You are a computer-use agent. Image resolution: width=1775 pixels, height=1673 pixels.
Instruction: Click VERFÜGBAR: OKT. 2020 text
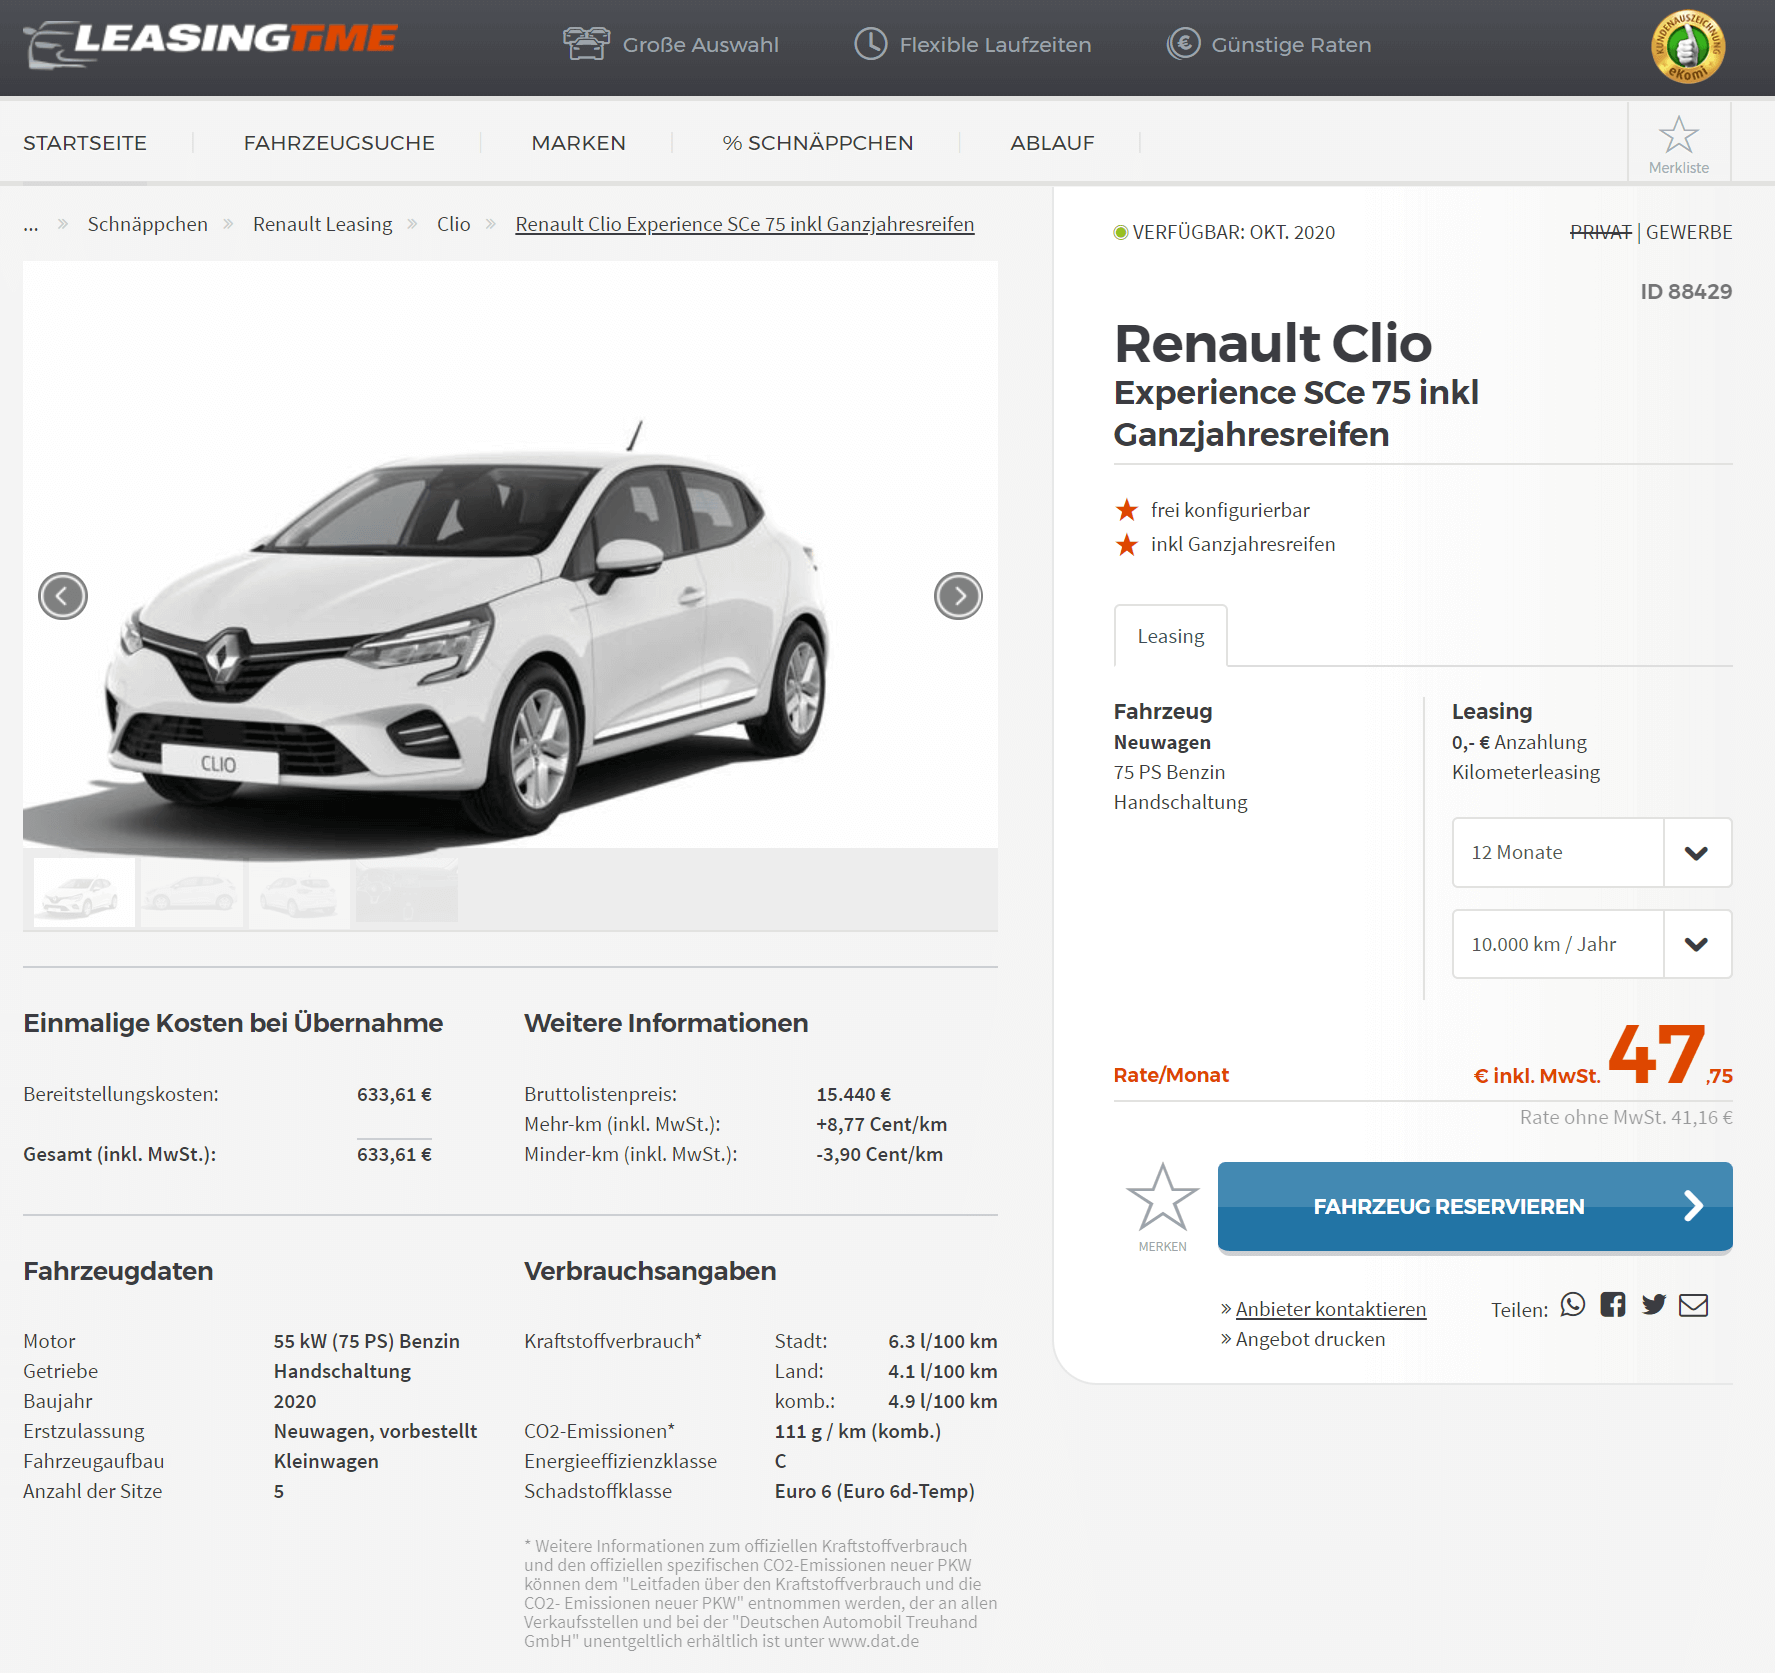point(1234,232)
